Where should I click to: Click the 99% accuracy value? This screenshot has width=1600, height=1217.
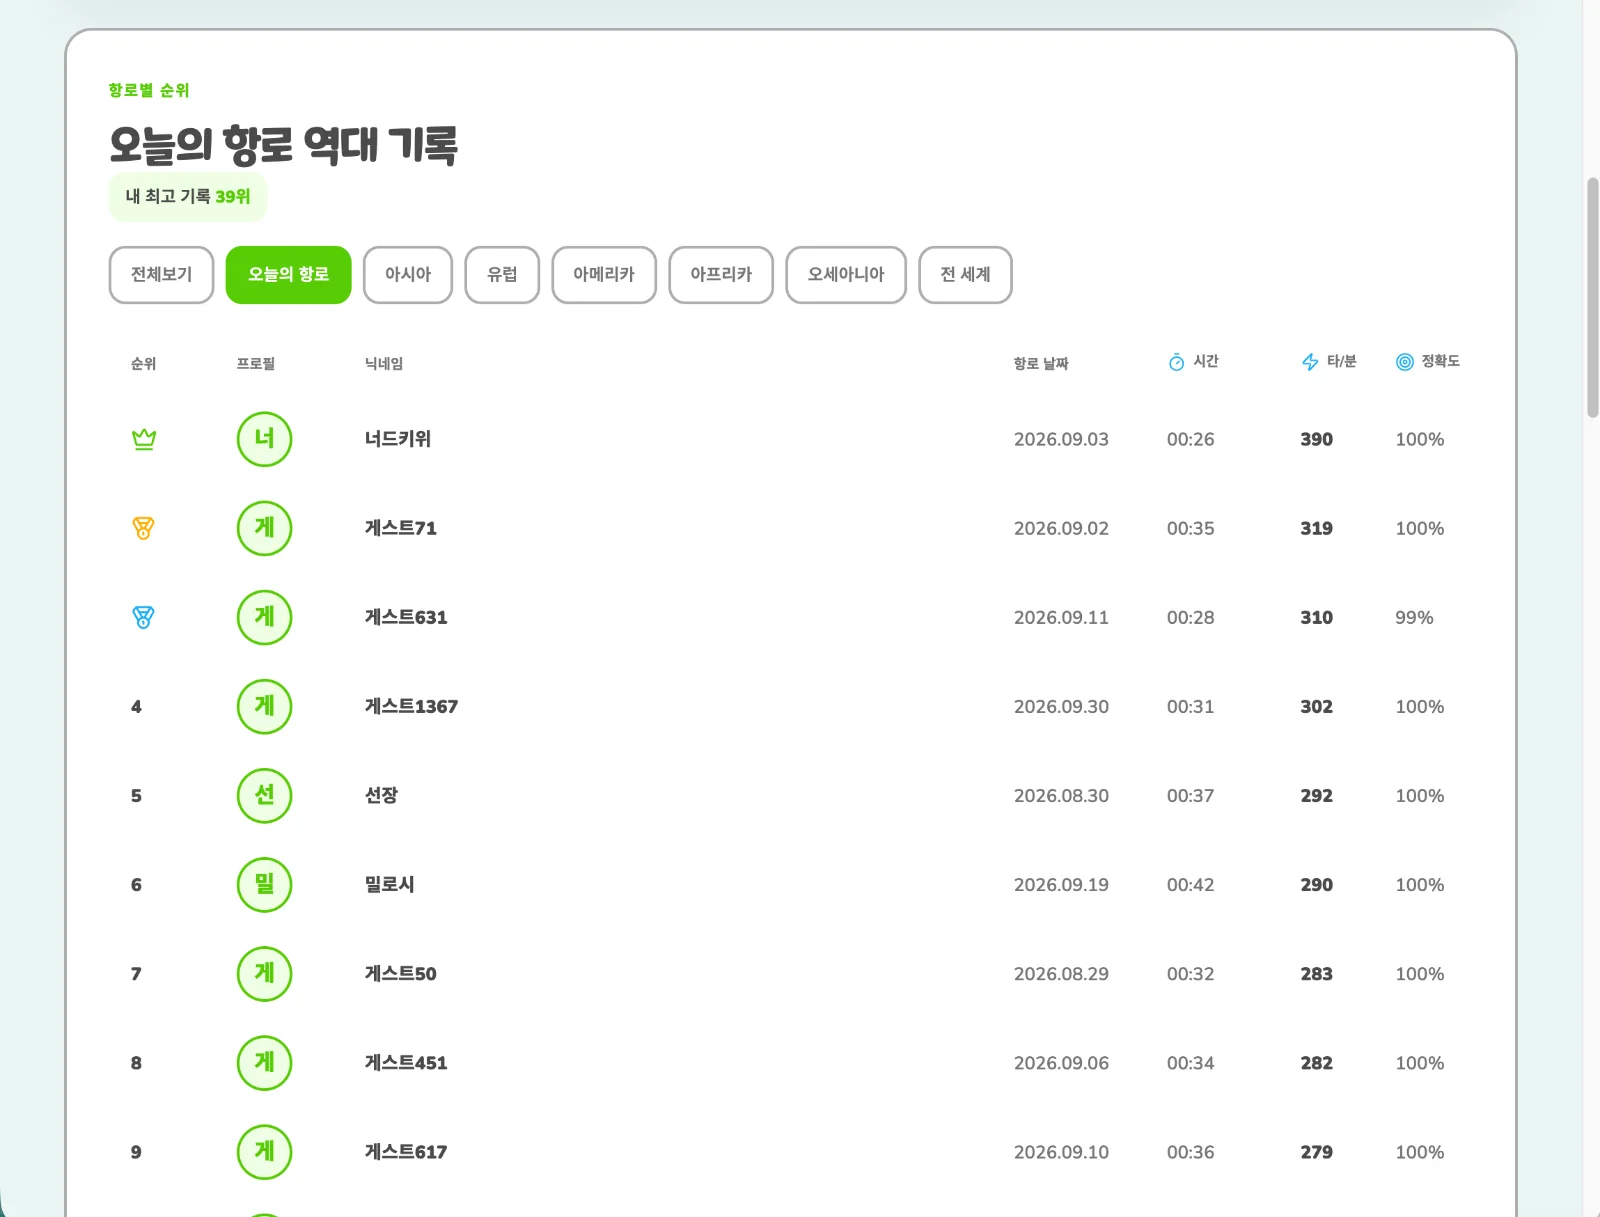(1414, 618)
